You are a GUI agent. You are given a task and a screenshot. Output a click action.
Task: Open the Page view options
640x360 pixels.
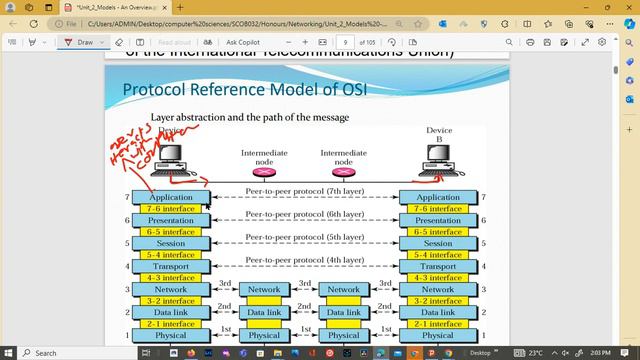413,42
